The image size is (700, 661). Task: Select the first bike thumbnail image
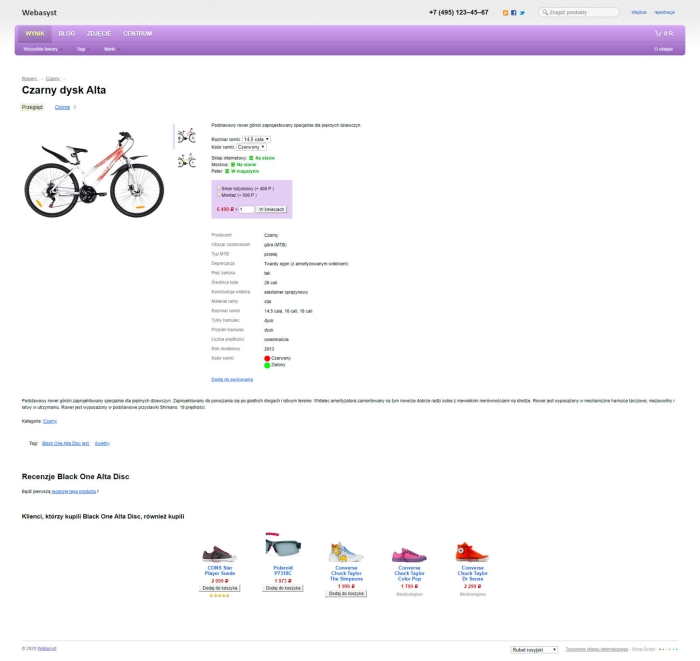tap(186, 136)
